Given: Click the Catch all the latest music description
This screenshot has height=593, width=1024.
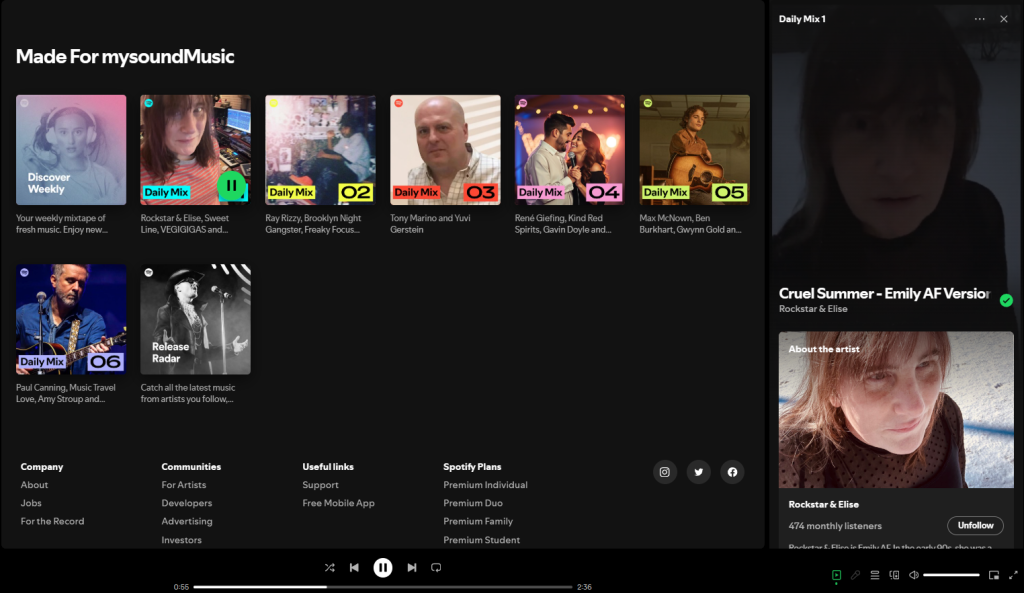Looking at the screenshot, I should (x=187, y=393).
